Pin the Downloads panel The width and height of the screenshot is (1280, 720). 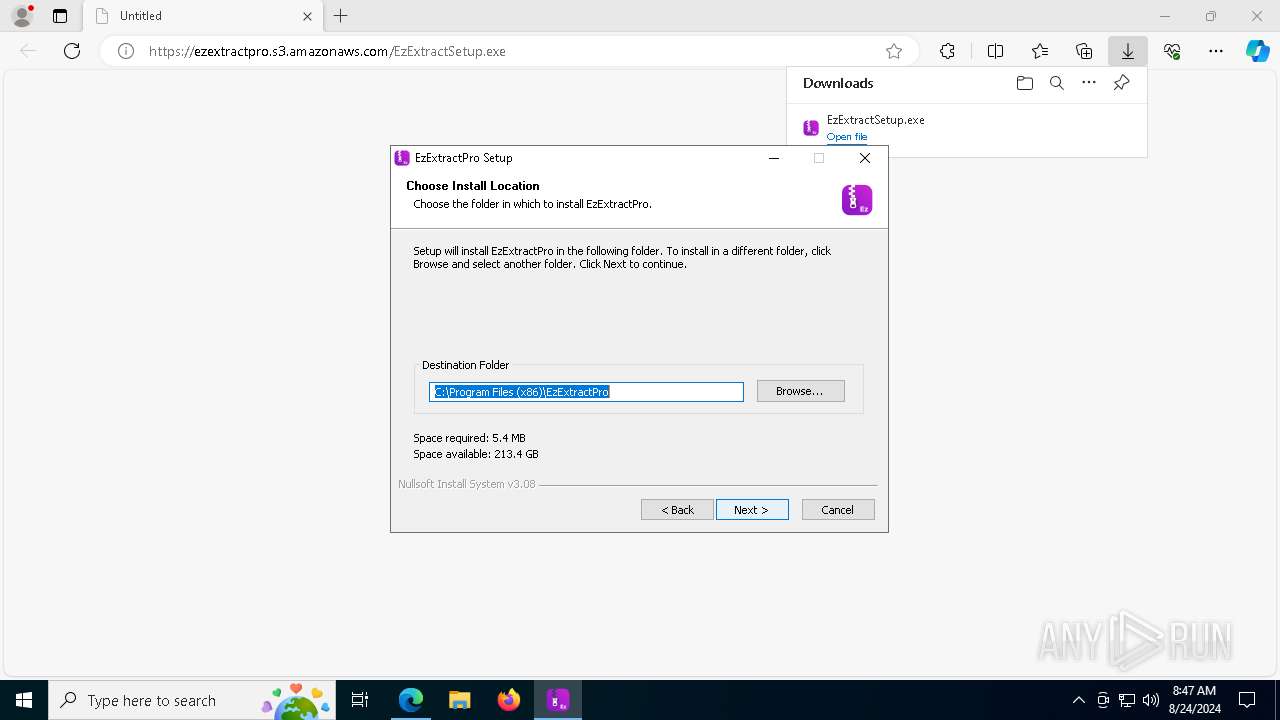(1121, 83)
